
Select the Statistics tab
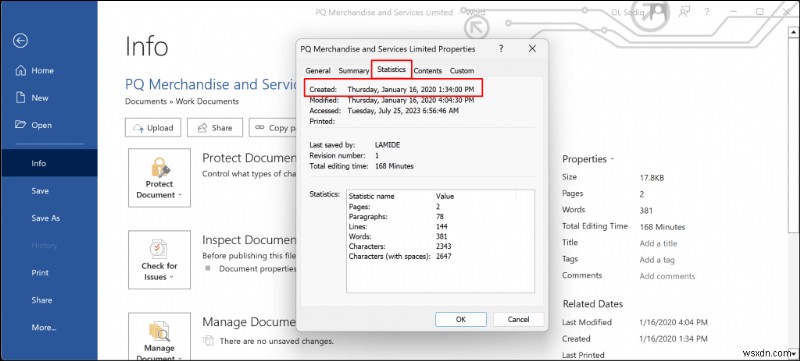(391, 69)
